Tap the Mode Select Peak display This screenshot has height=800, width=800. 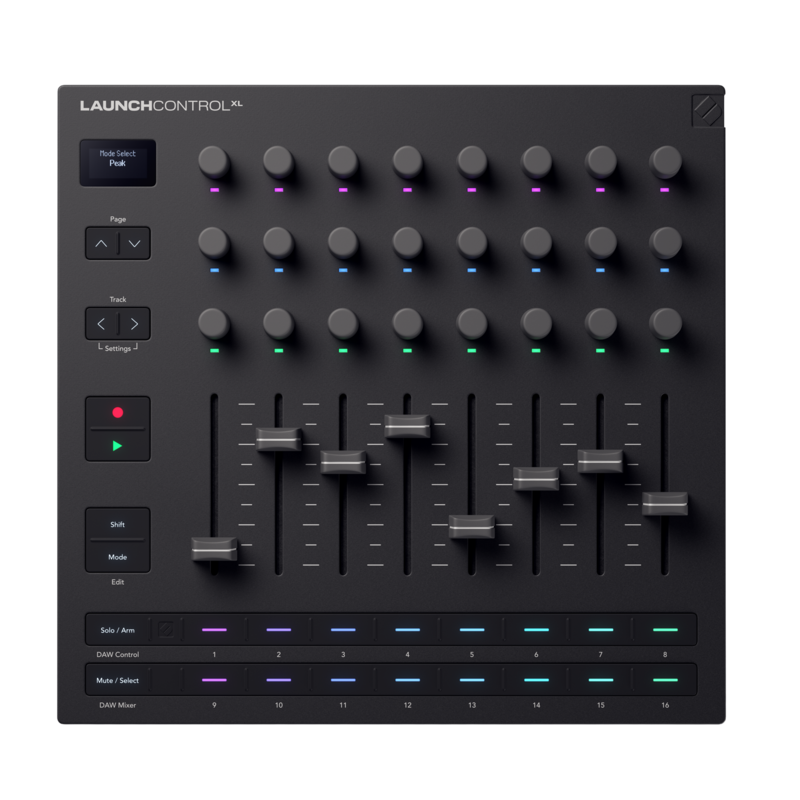118,162
